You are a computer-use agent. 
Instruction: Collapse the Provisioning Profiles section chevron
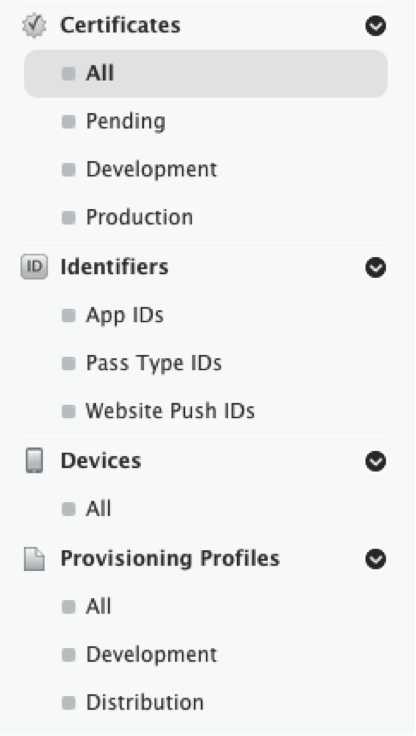point(376,559)
